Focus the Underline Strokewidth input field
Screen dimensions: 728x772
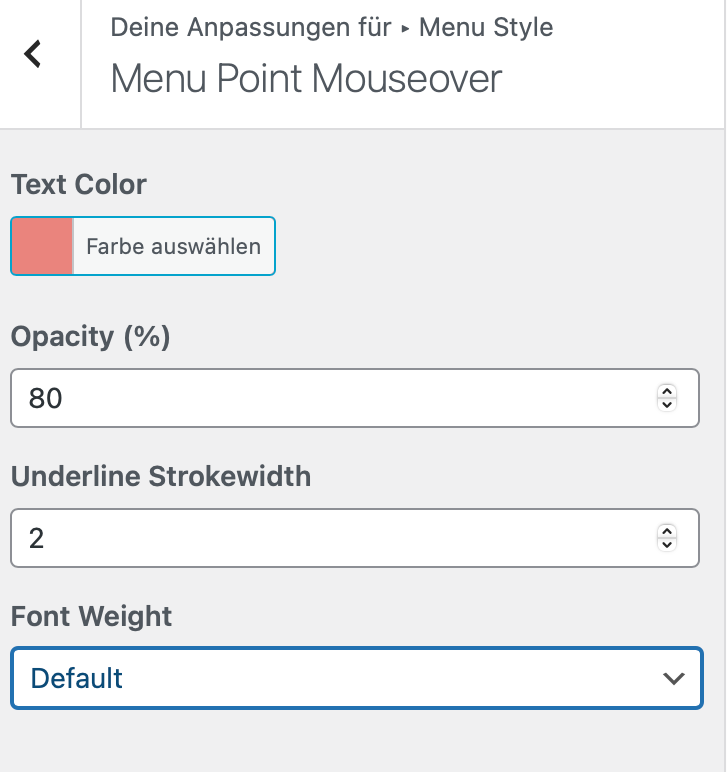tap(330, 539)
